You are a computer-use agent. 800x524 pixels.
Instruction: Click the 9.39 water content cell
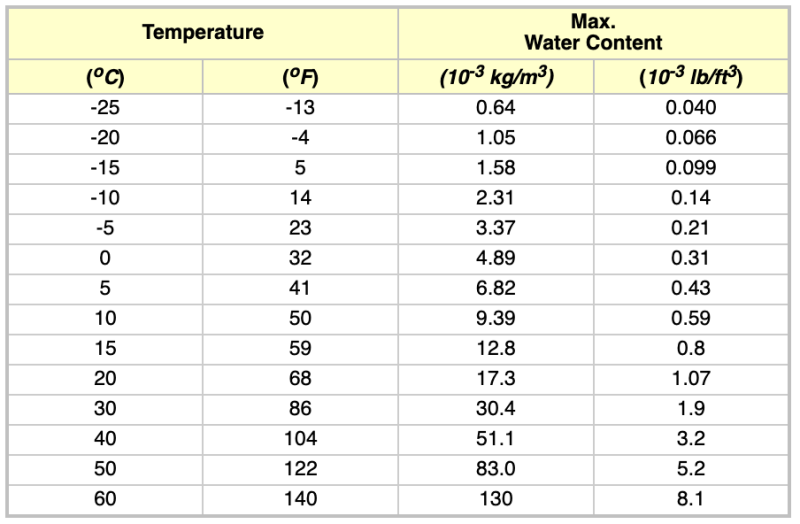click(496, 319)
